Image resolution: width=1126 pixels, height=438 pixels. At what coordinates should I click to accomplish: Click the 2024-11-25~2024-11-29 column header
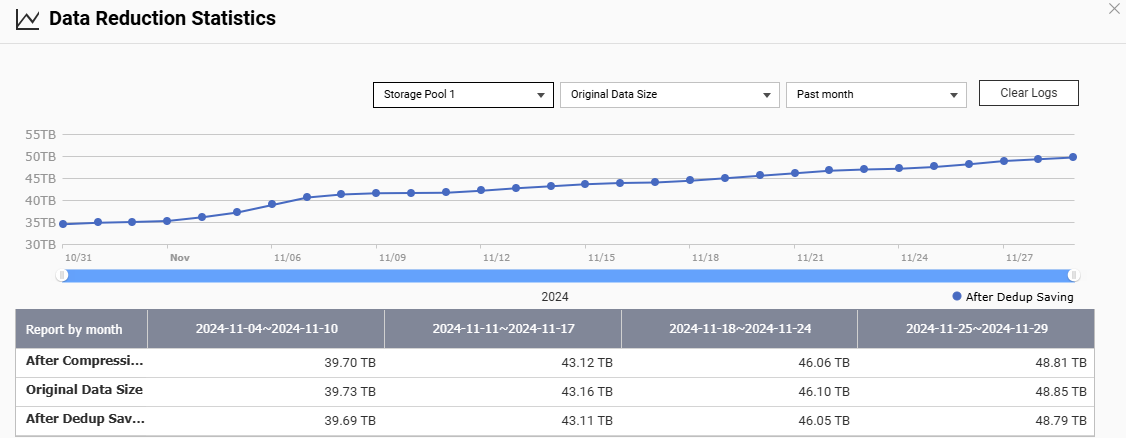coord(976,329)
